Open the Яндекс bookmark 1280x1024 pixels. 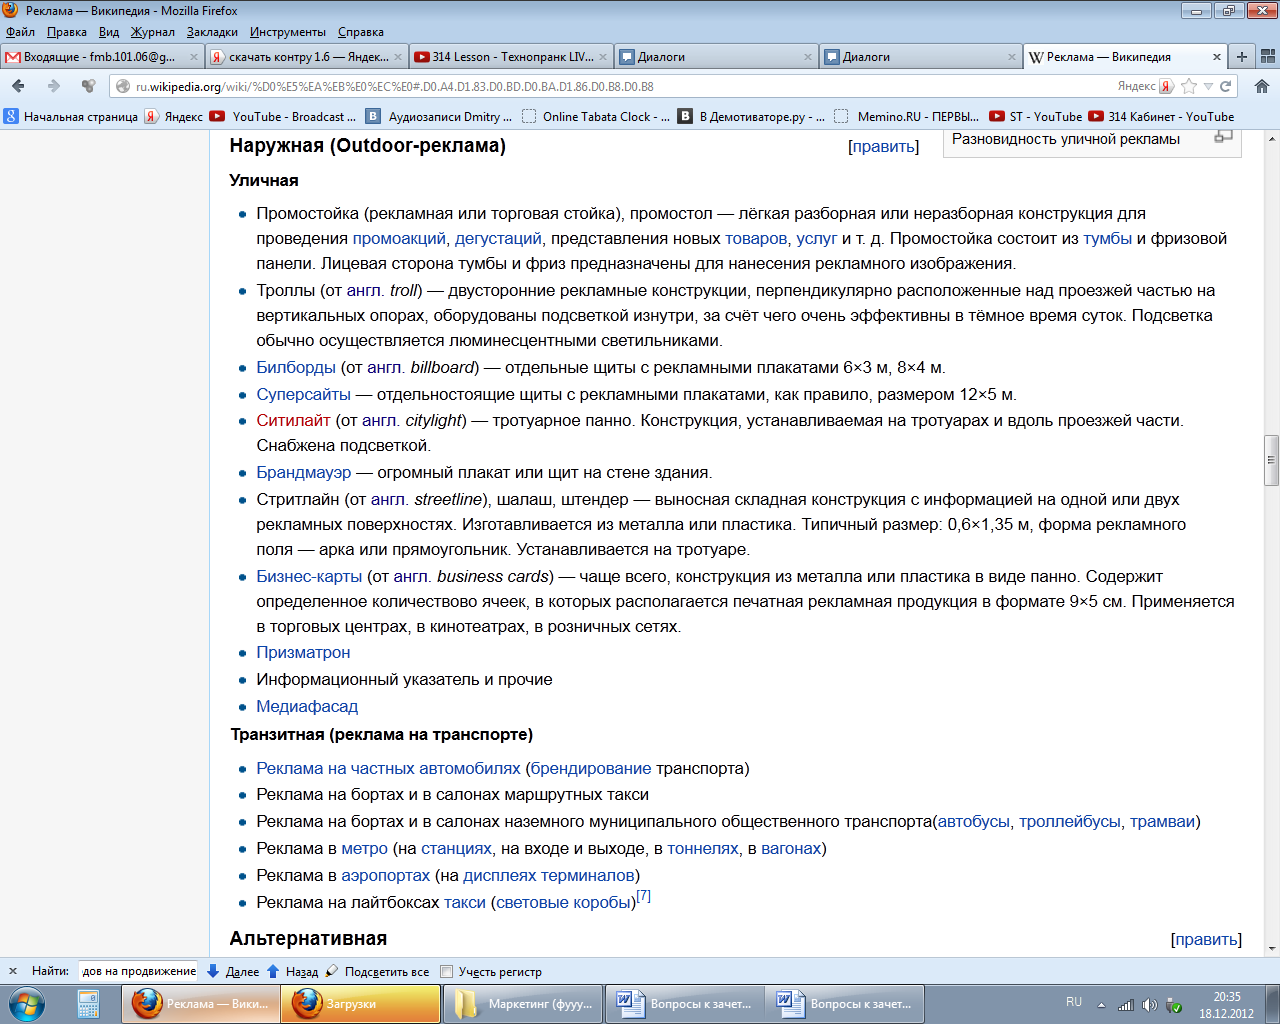[x=174, y=117]
